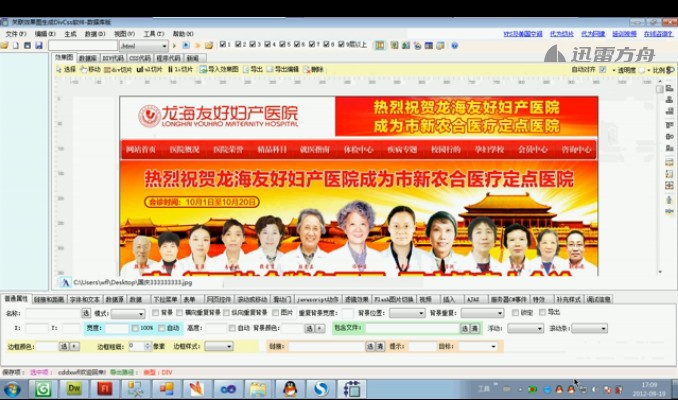
Task: Toggle the 自动对齐 auto-align checkbox
Action: coord(602,69)
